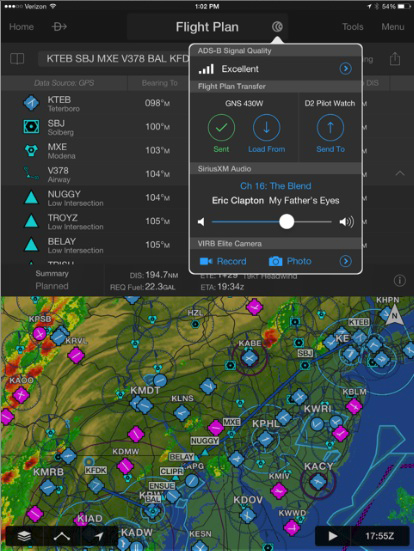Play the weather radar animation
This screenshot has width=414, height=551.
coord(332,536)
